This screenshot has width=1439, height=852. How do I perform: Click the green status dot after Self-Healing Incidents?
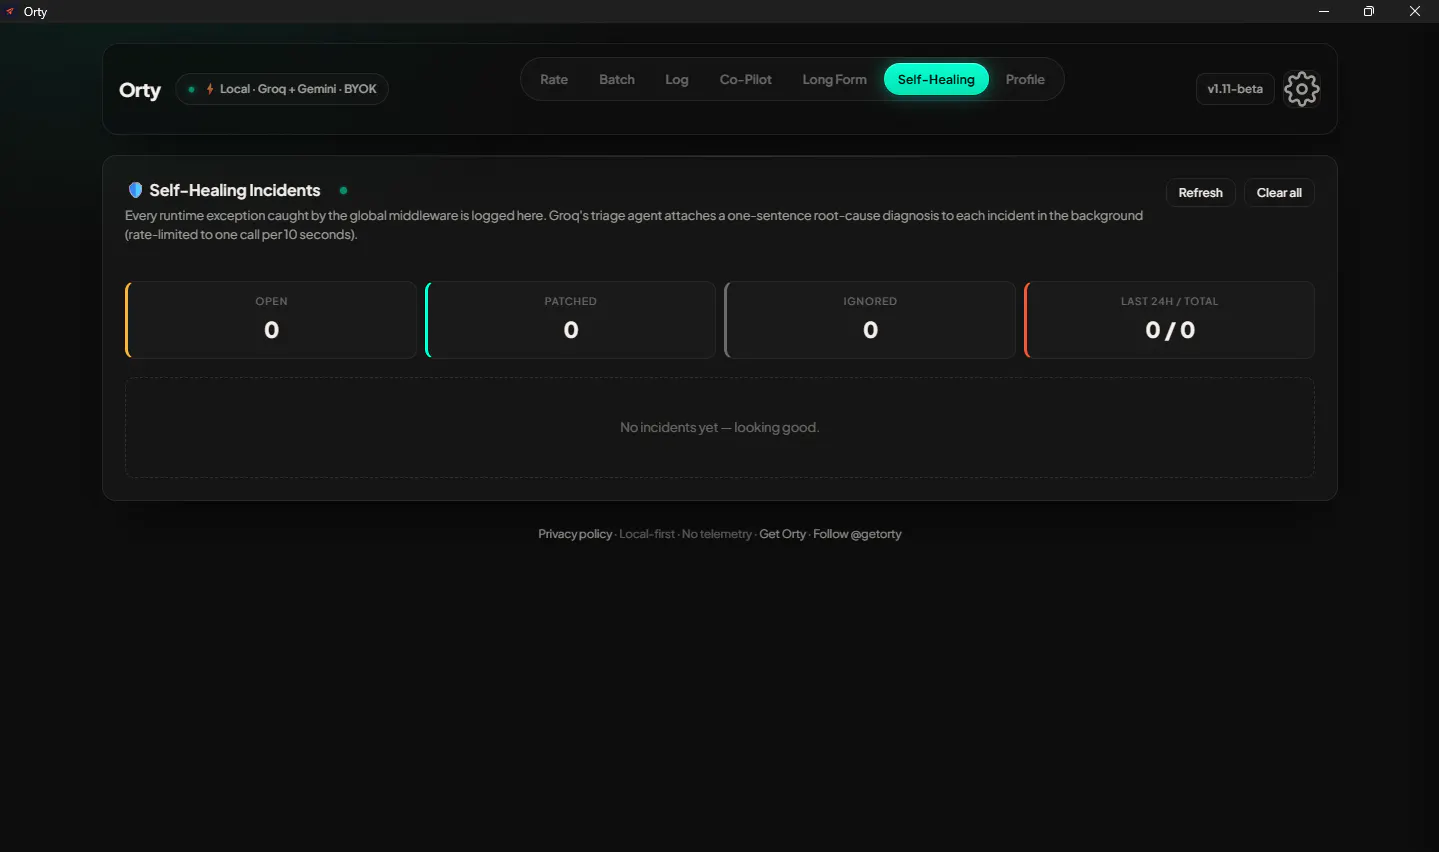point(343,190)
